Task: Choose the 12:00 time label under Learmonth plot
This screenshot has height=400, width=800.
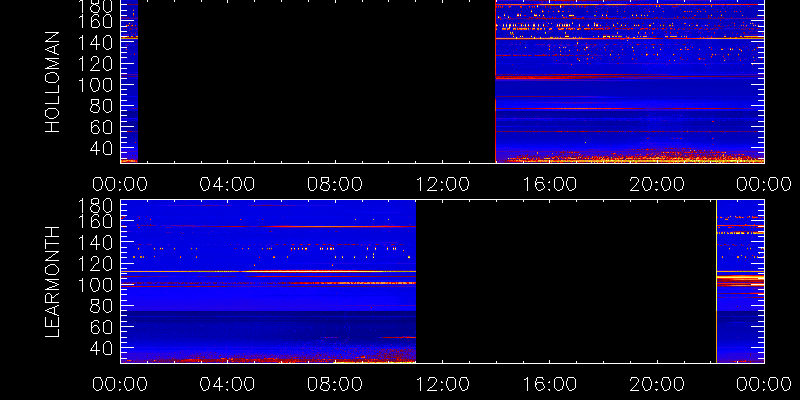Action: coord(442,384)
